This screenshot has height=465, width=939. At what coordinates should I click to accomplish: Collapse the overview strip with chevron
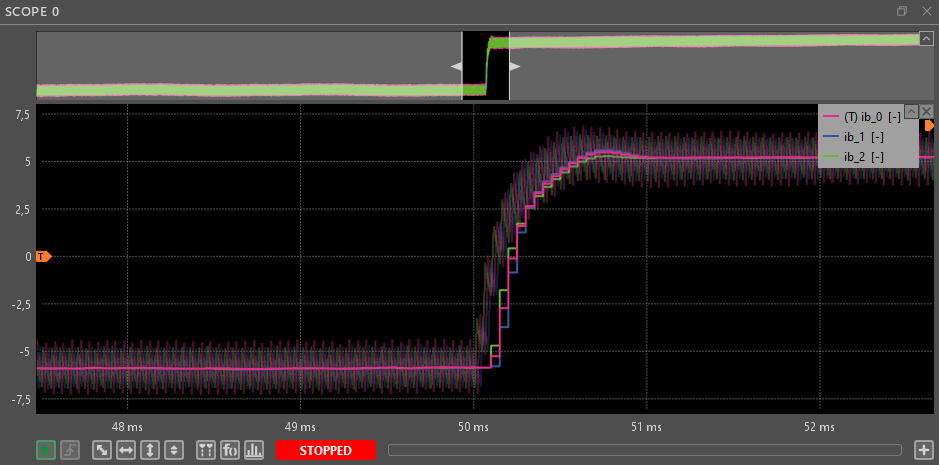(x=926, y=38)
